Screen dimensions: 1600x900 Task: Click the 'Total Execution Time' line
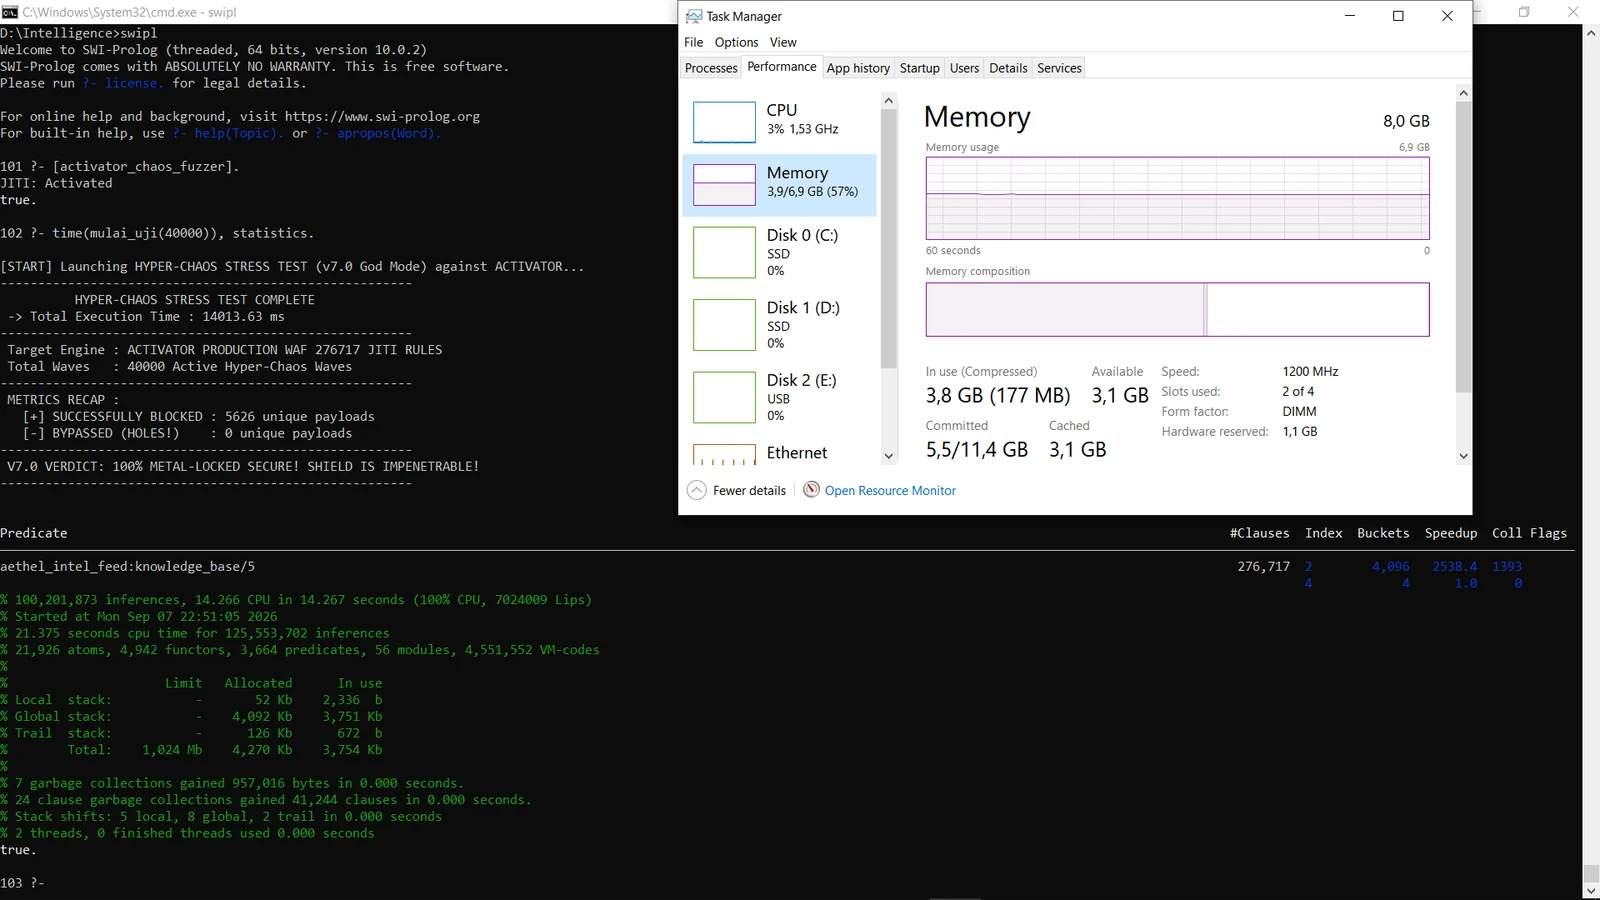coord(146,316)
